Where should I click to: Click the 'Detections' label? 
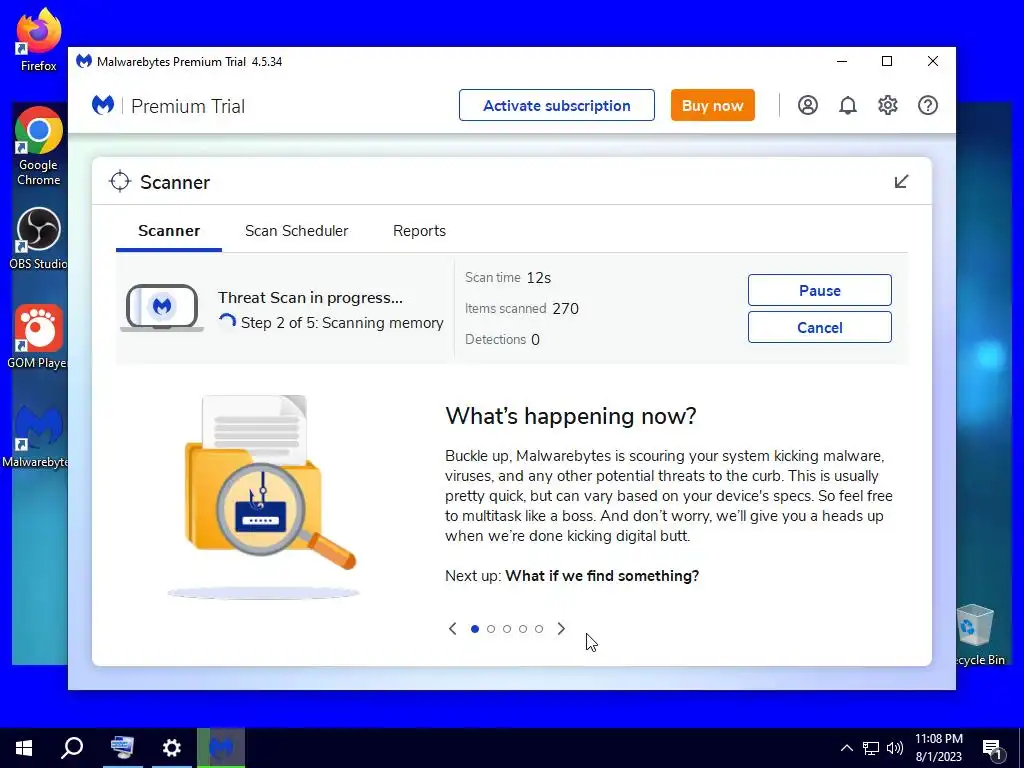point(495,340)
